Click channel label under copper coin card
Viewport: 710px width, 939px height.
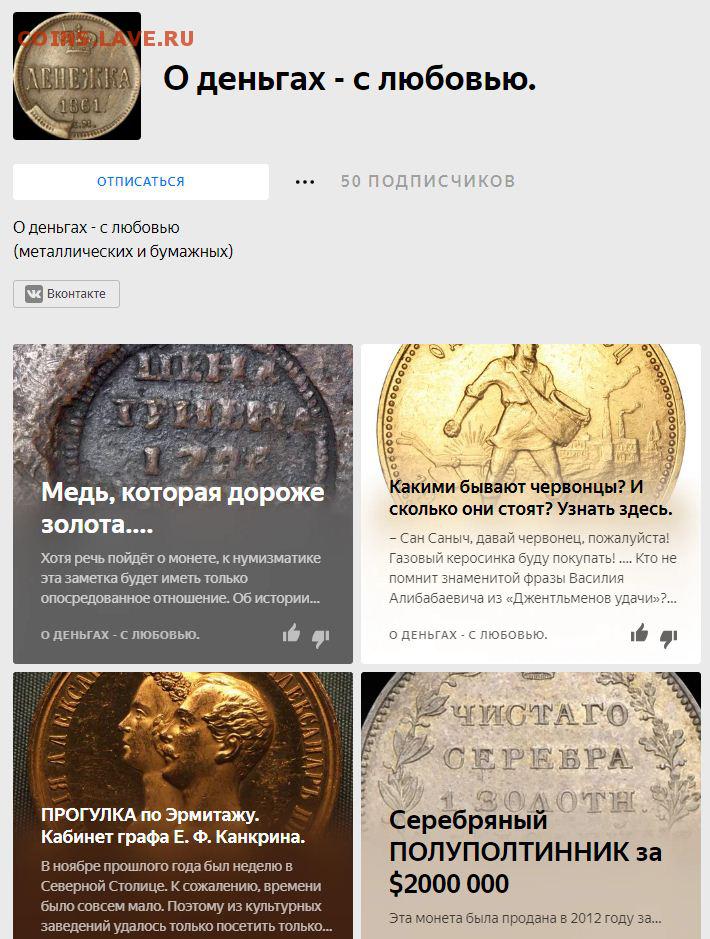click(x=120, y=635)
